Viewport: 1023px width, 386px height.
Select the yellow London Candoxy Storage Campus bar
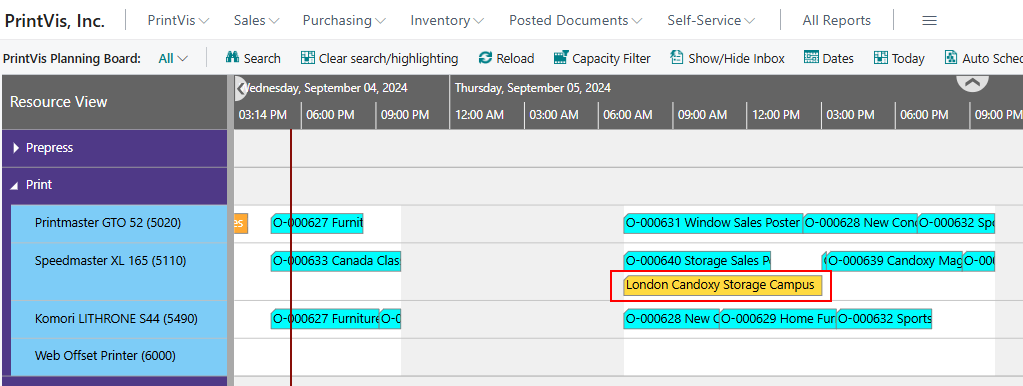click(x=722, y=285)
